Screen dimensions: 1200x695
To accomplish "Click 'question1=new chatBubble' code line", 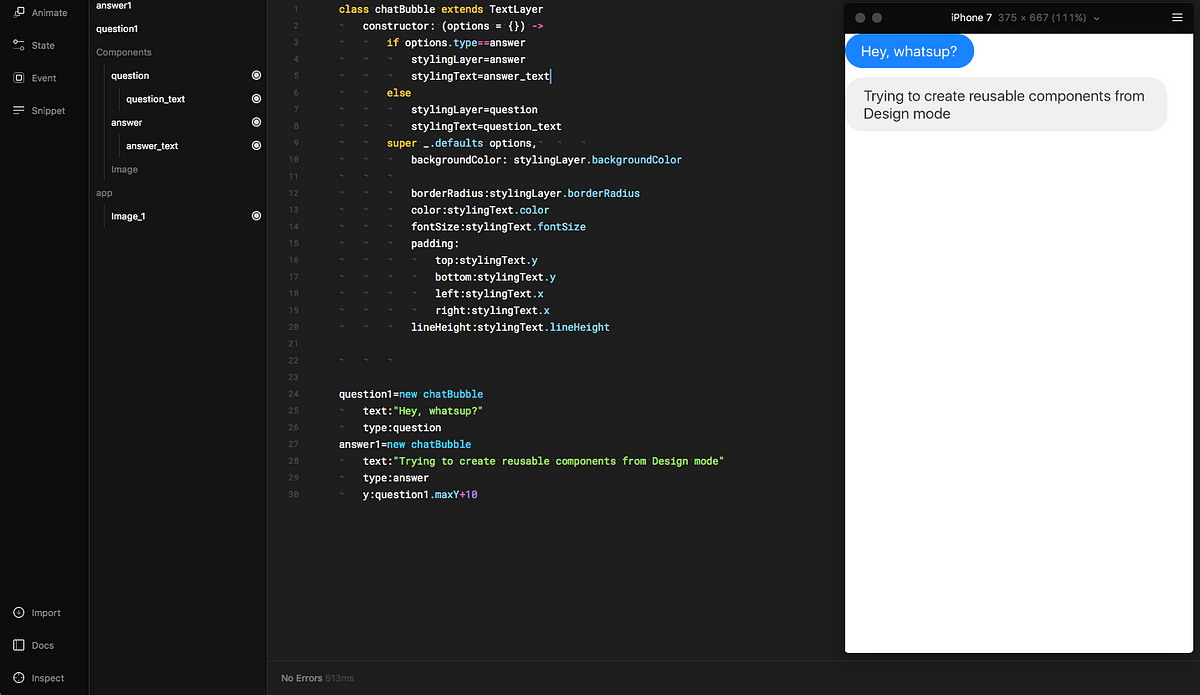I will pos(411,394).
